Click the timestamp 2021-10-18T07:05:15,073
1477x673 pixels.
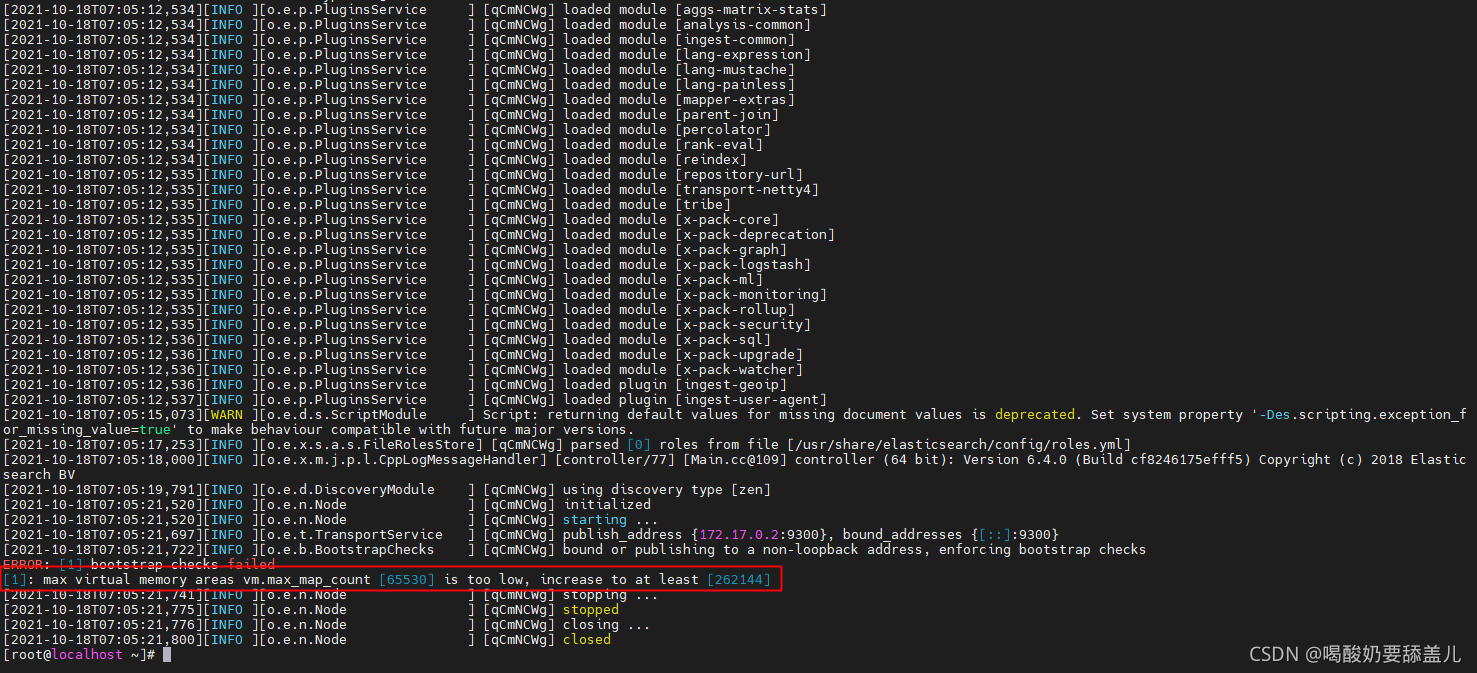click(103, 415)
